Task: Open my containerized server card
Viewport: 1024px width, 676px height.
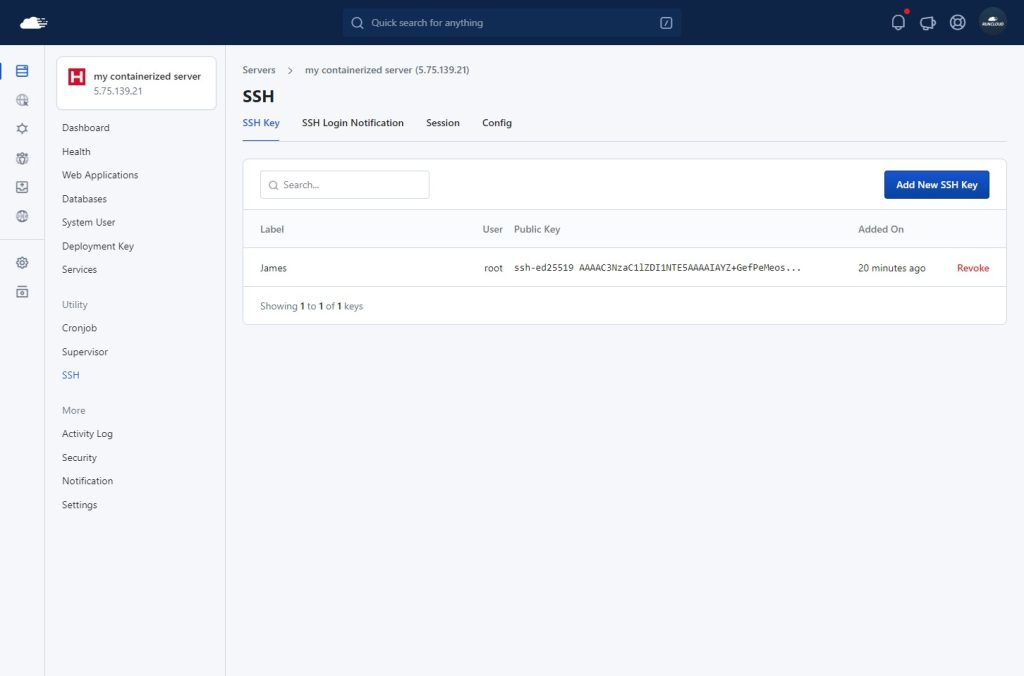Action: [136, 83]
